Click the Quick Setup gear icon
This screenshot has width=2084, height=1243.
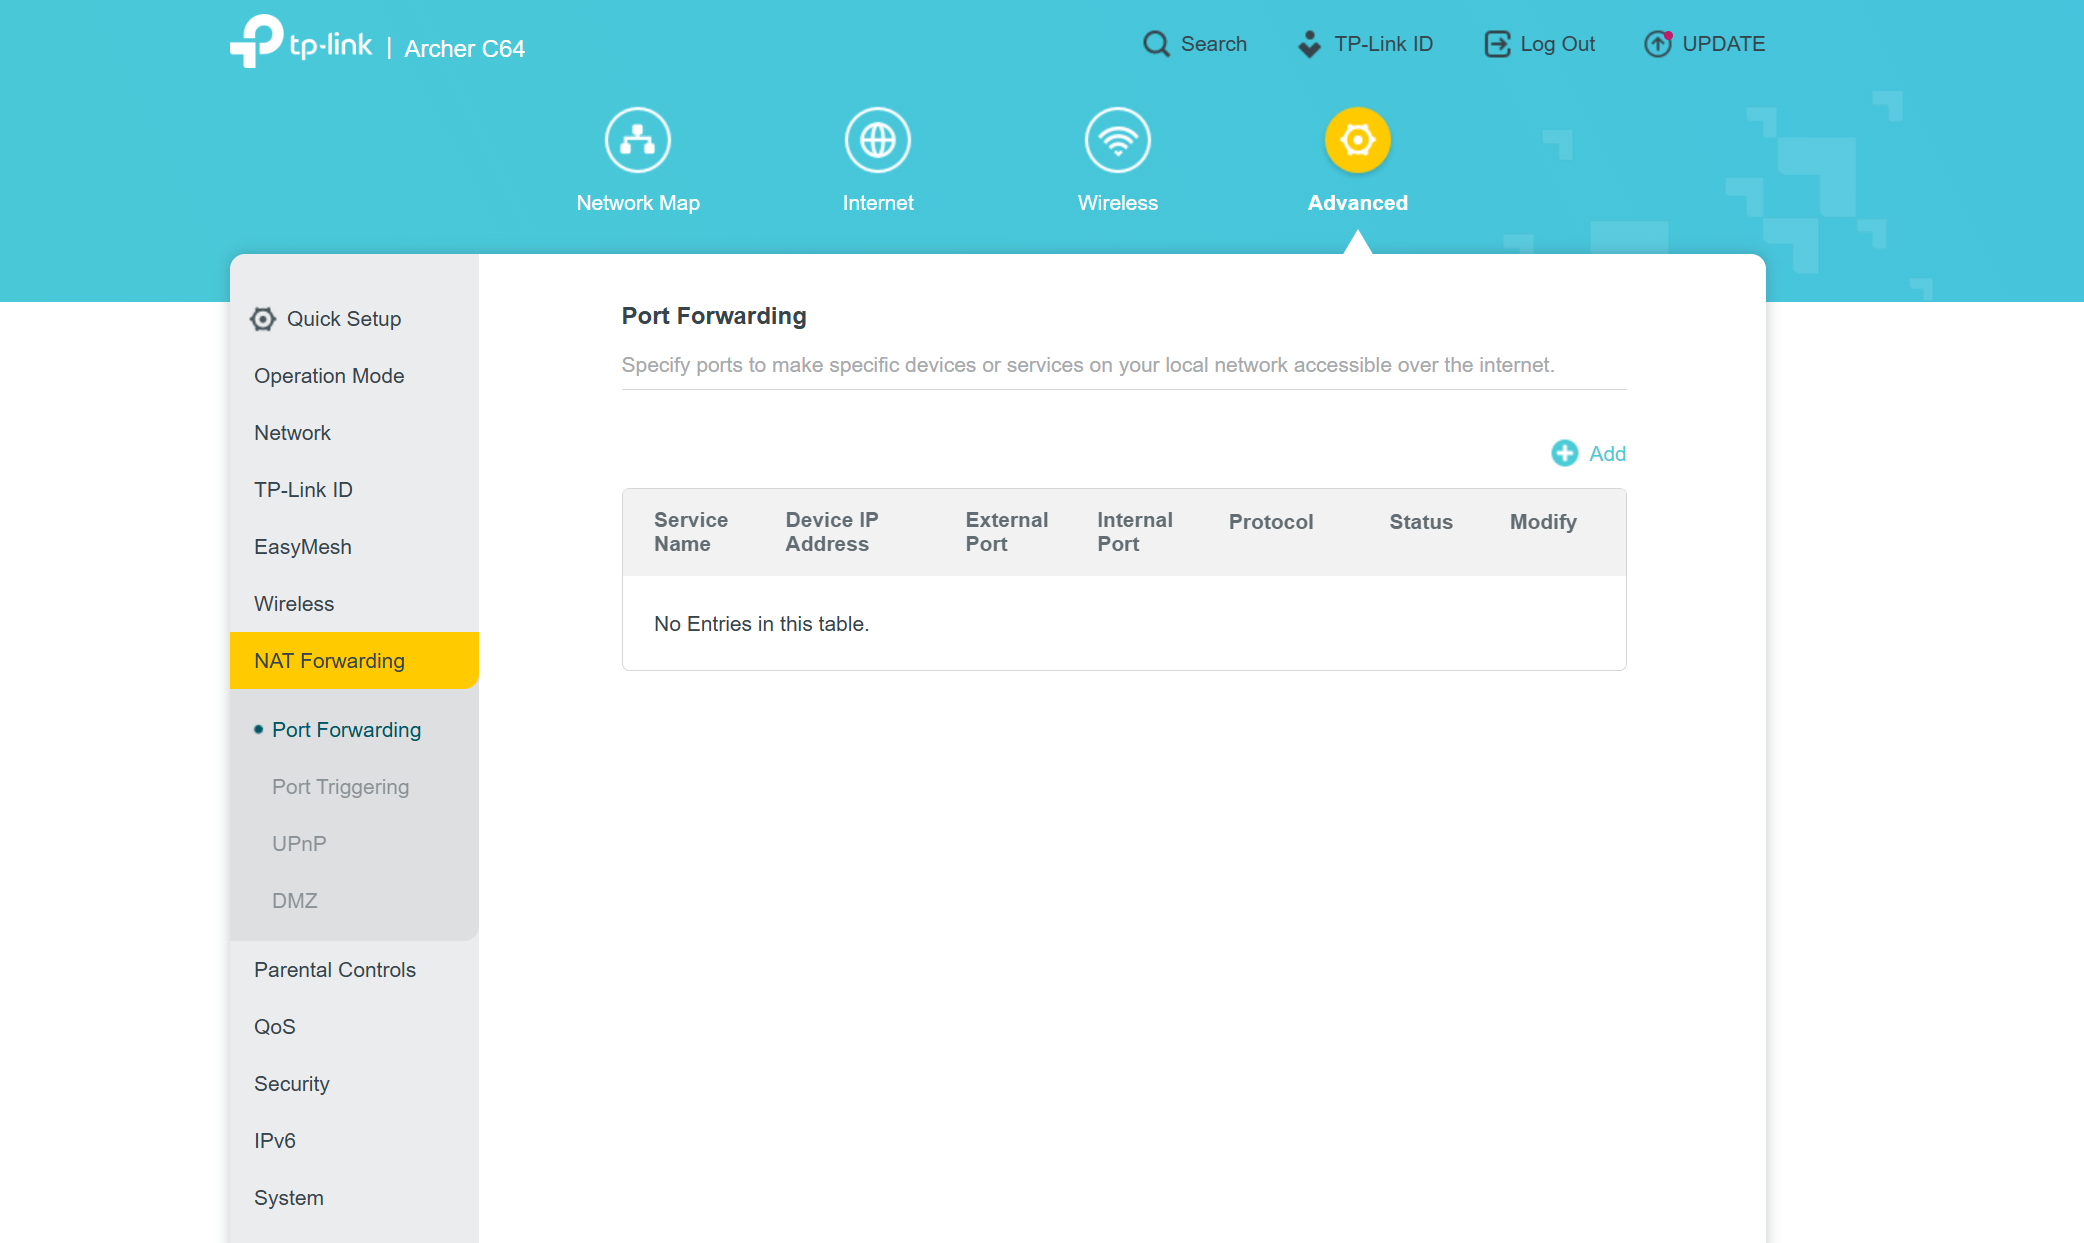263,319
